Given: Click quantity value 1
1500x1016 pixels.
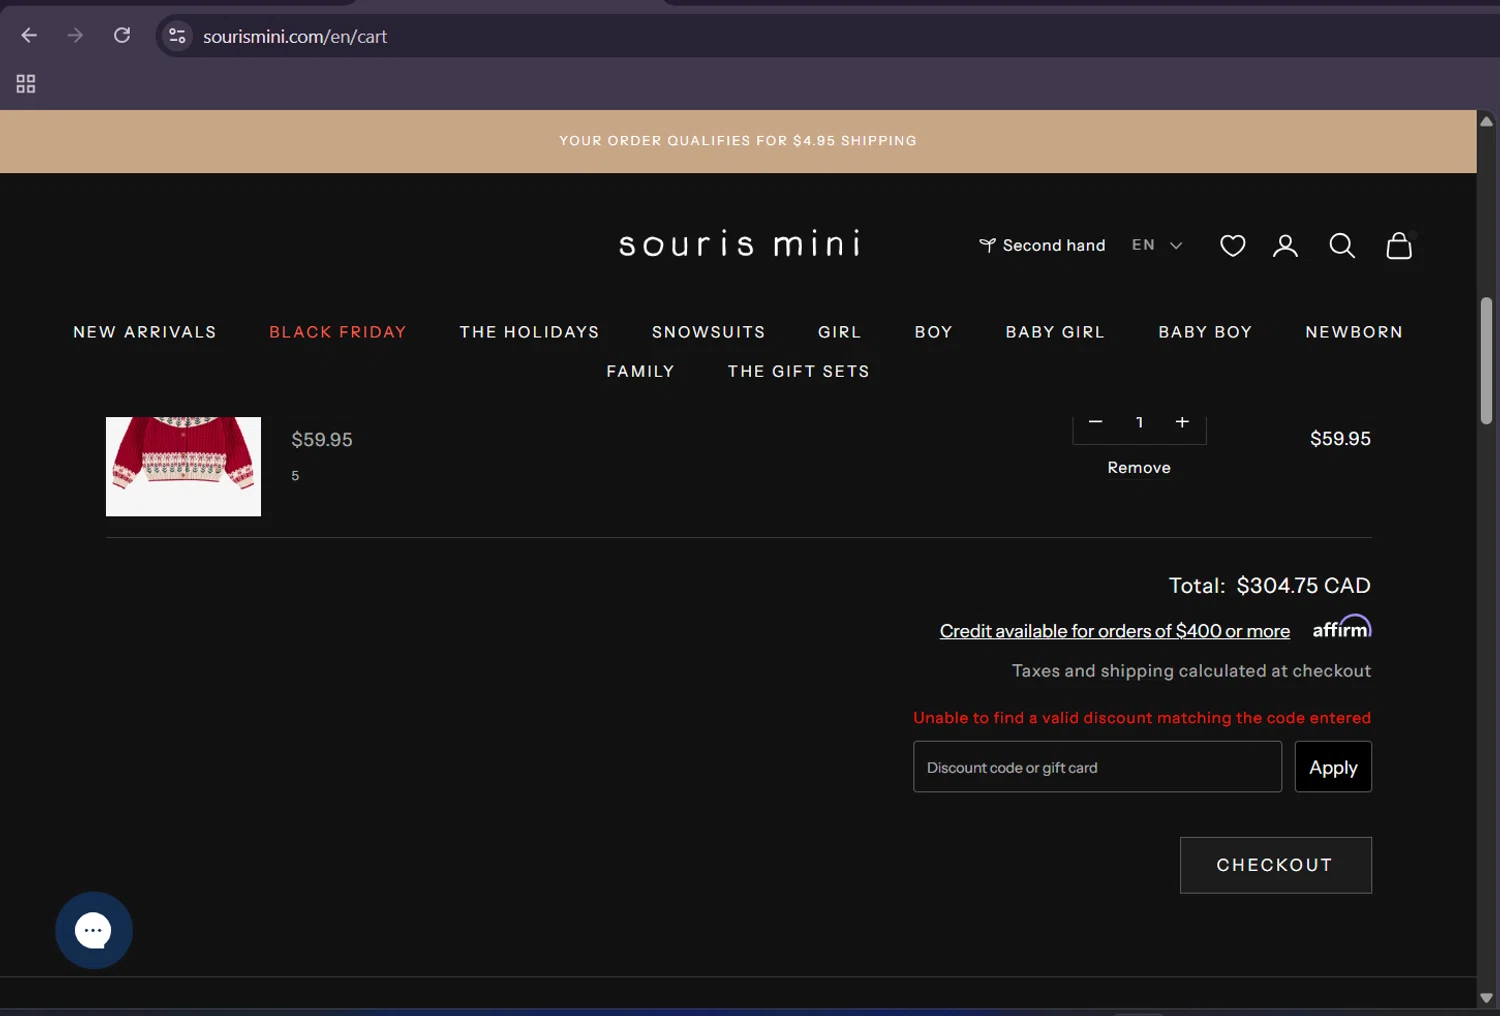Looking at the screenshot, I should (1139, 423).
